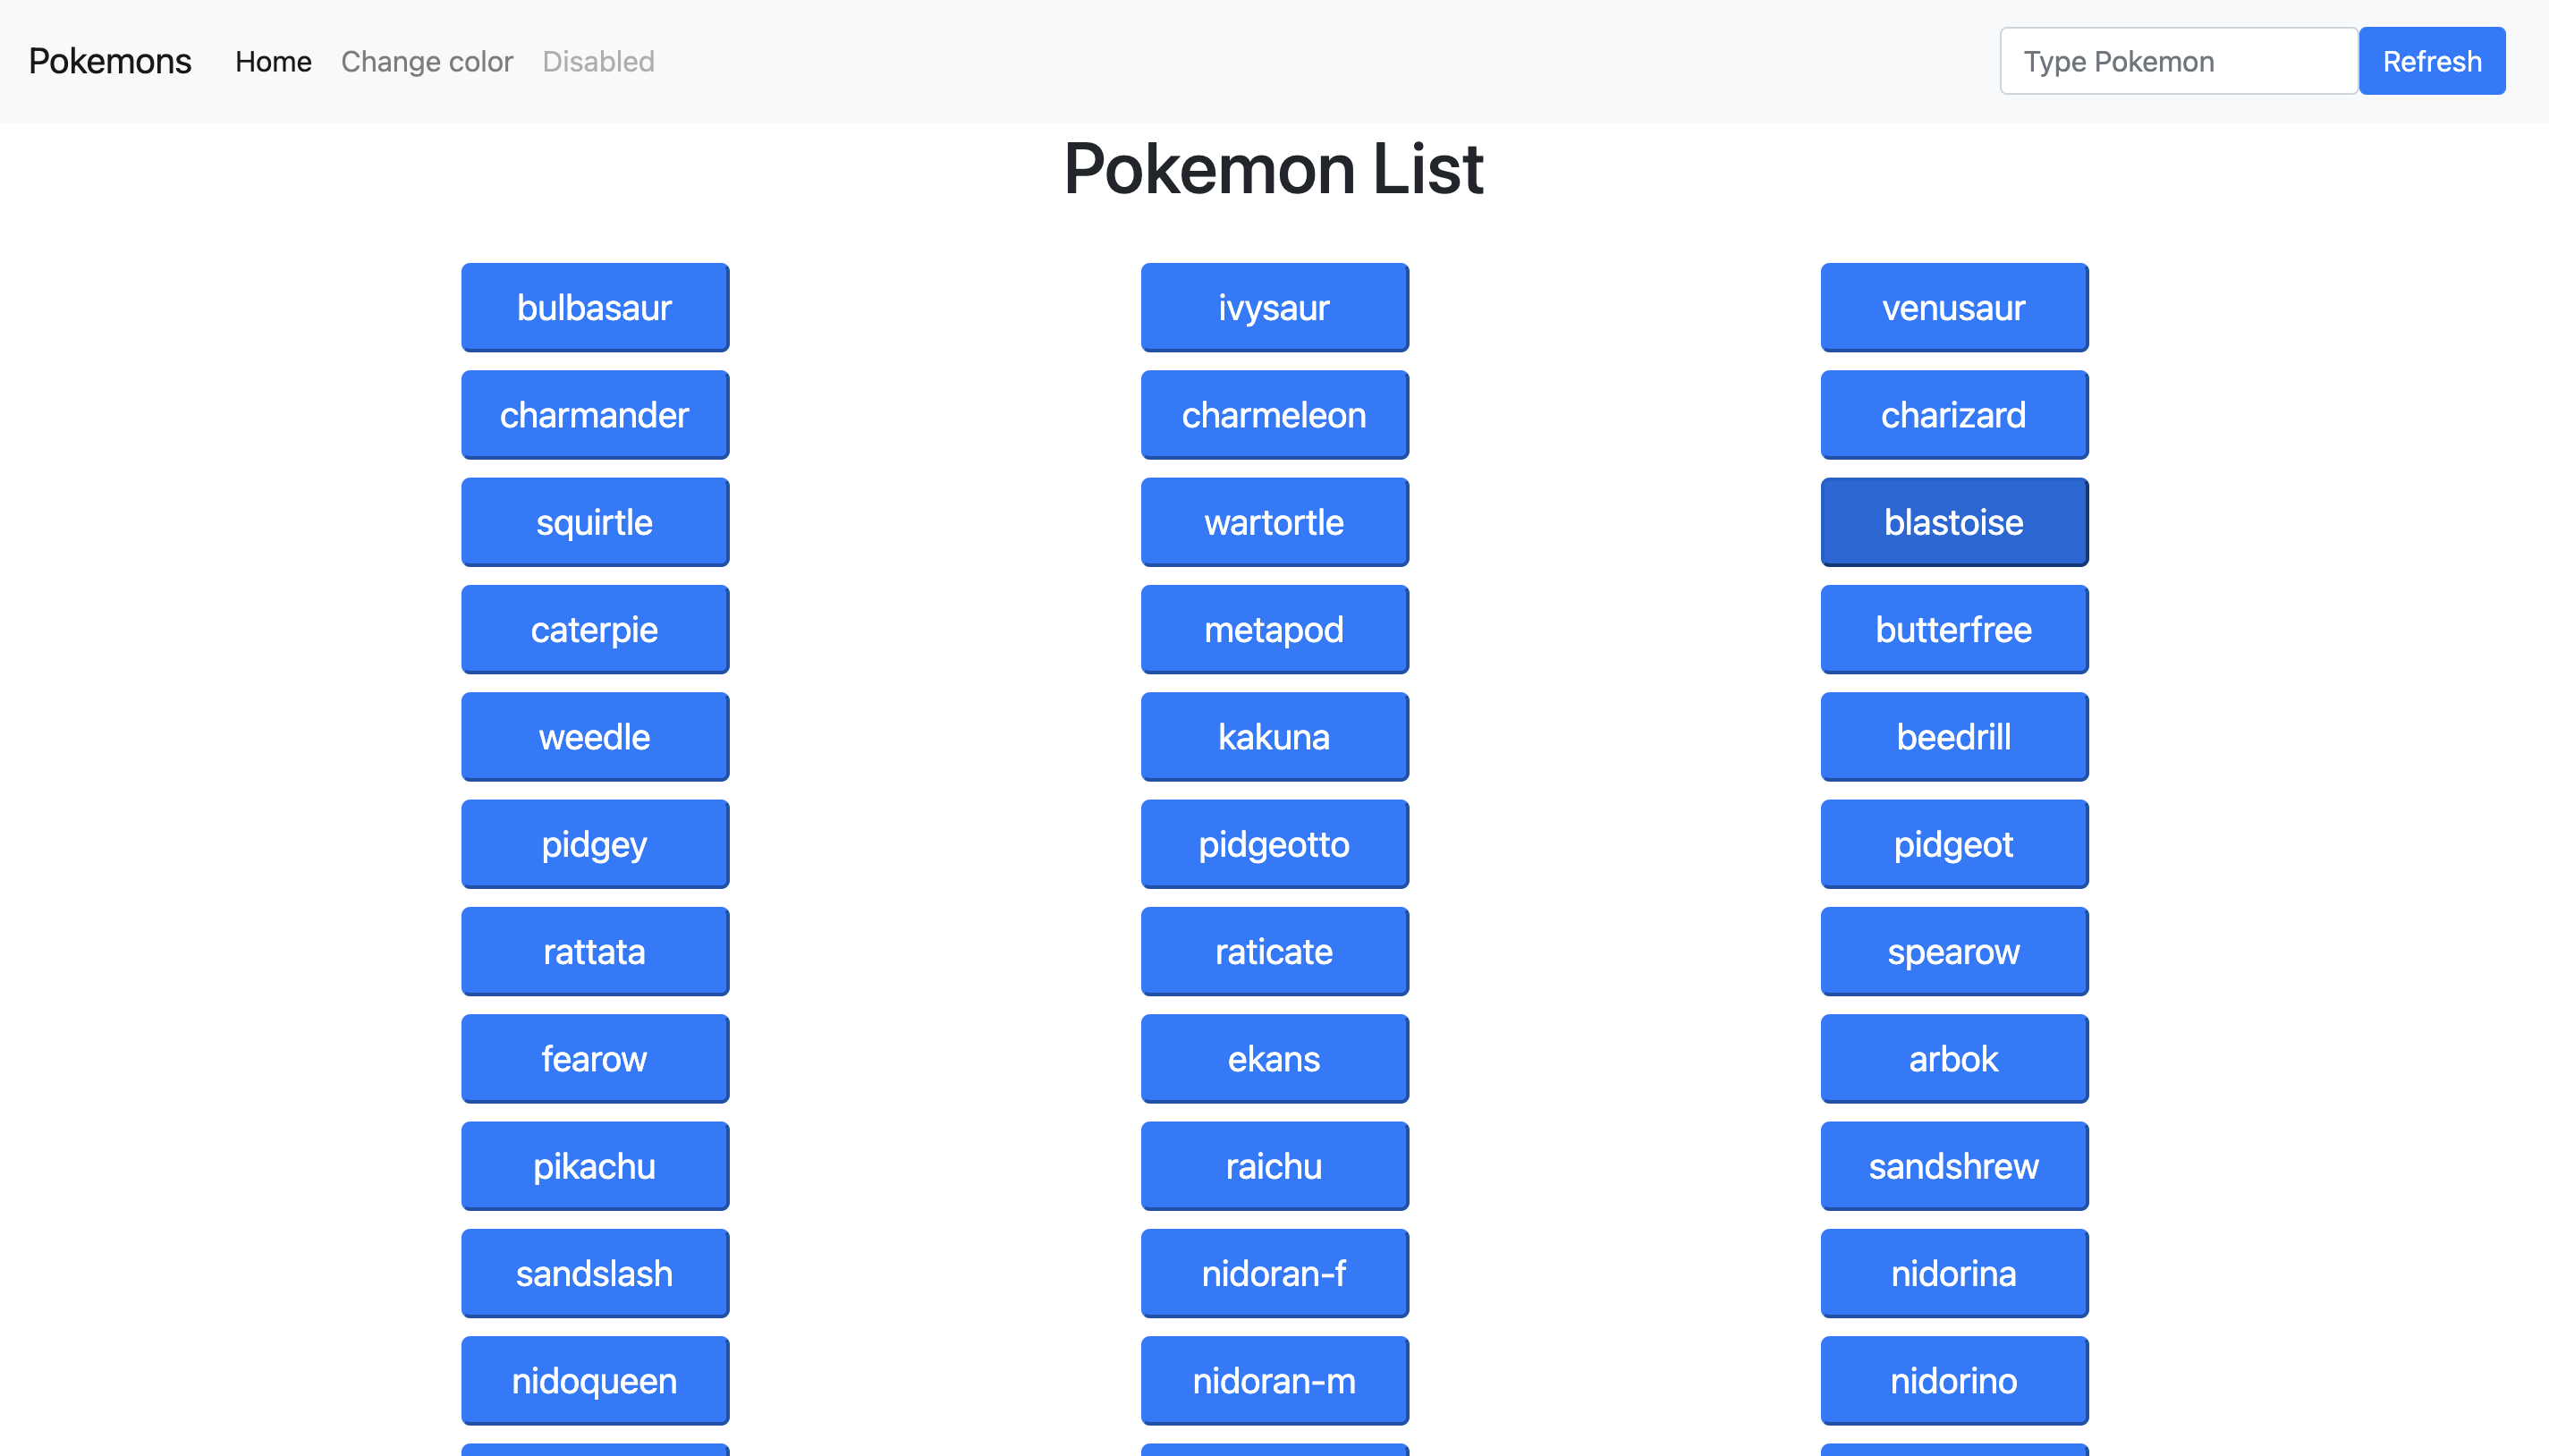The height and width of the screenshot is (1456, 2549).
Task: Click the Type Pokemon input field
Action: (2176, 61)
